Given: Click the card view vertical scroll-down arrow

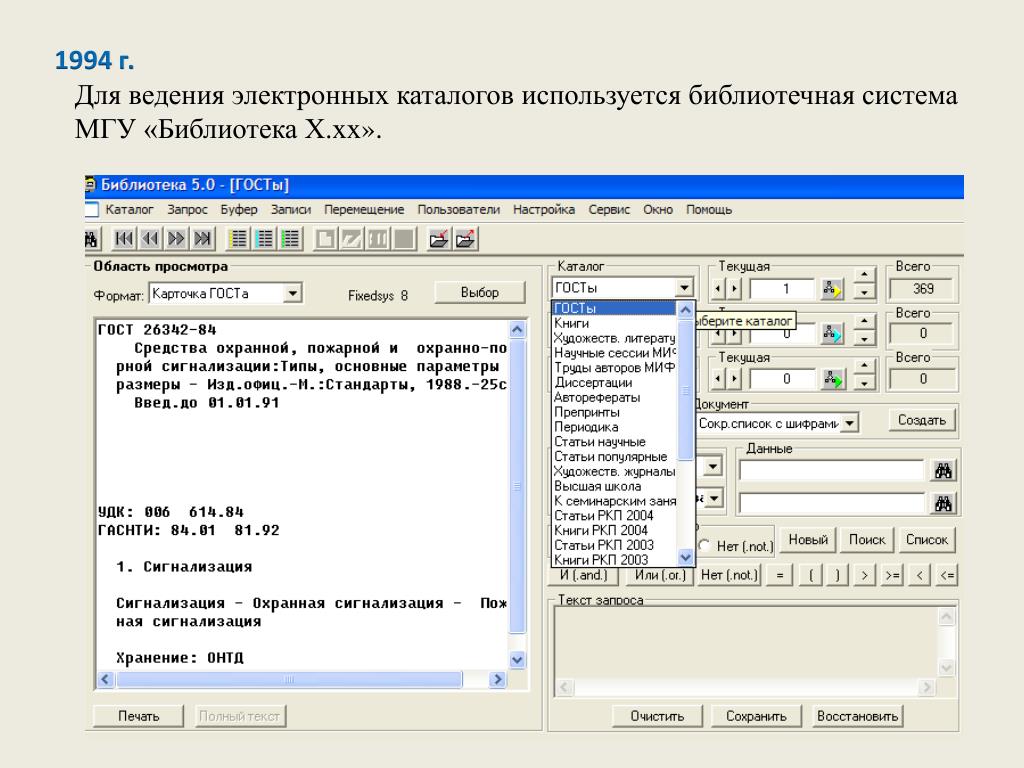Looking at the screenshot, I should pos(517,660).
